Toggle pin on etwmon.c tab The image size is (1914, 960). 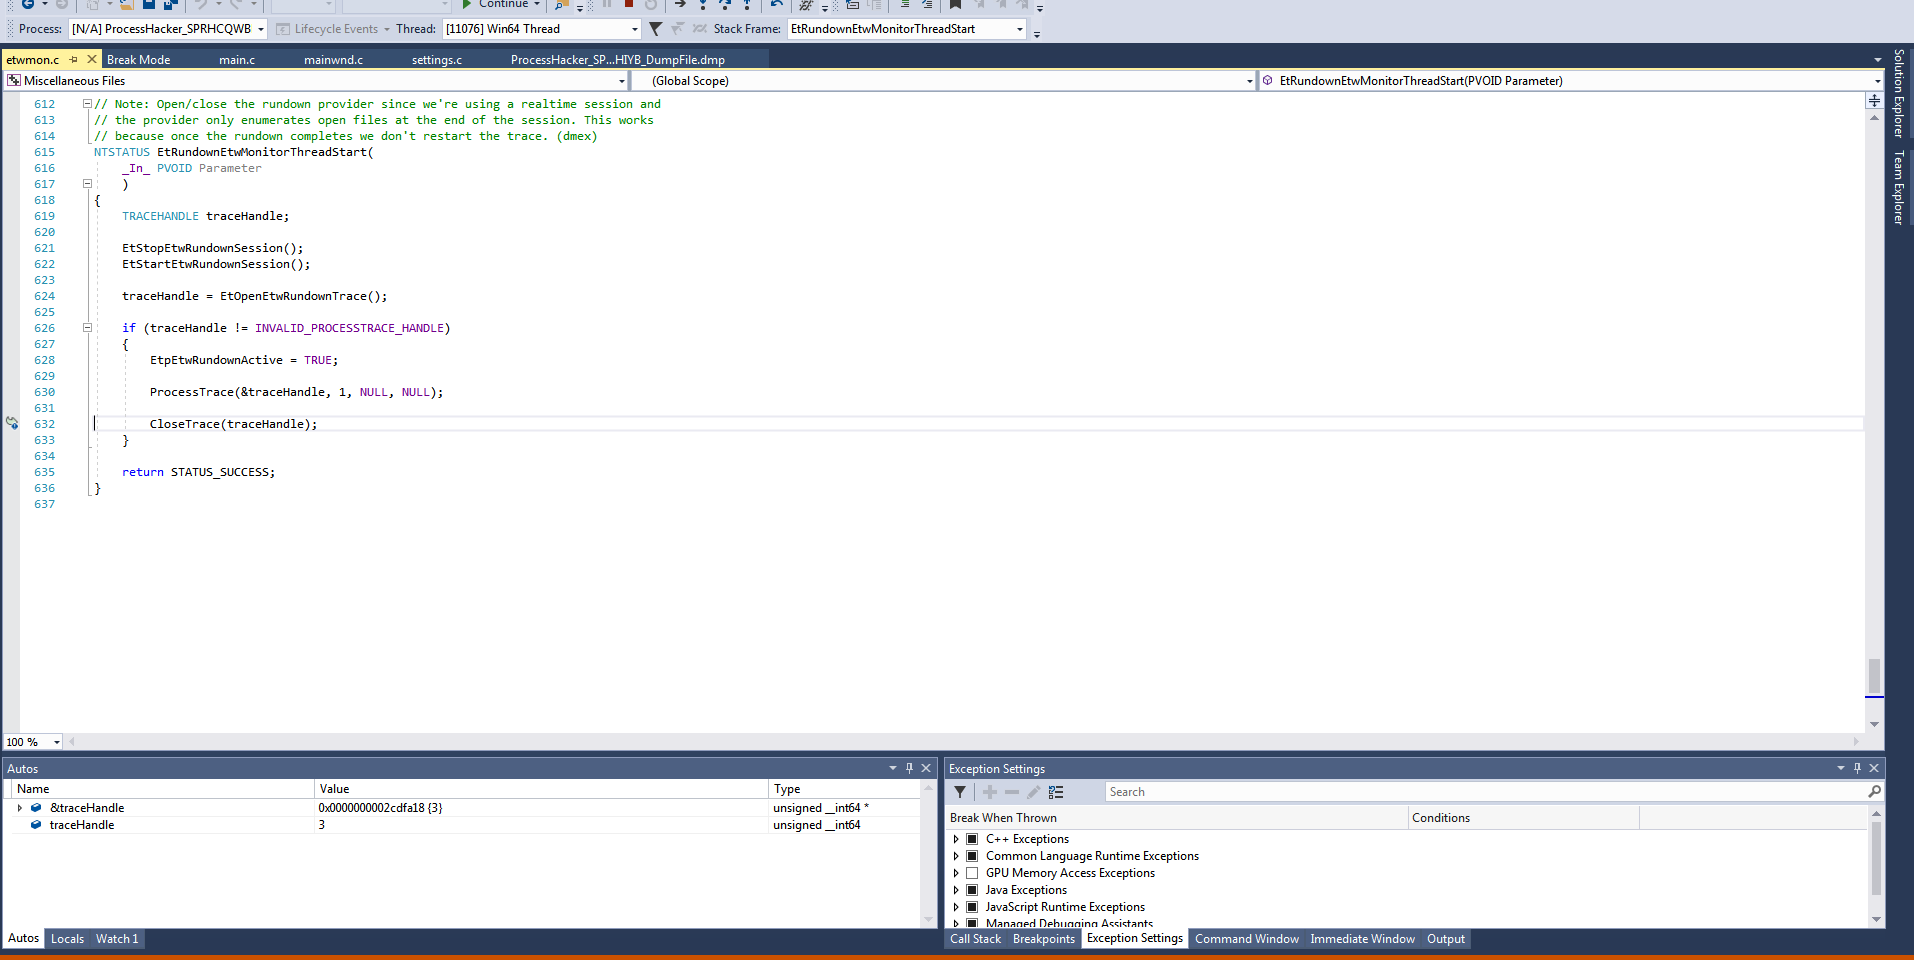pos(74,59)
